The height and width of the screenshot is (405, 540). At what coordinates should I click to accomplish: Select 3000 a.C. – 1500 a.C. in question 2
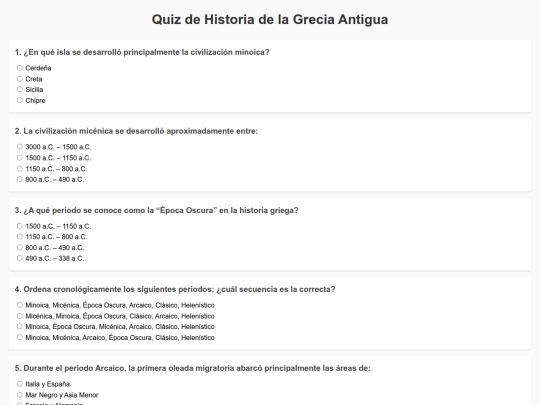(x=20, y=147)
